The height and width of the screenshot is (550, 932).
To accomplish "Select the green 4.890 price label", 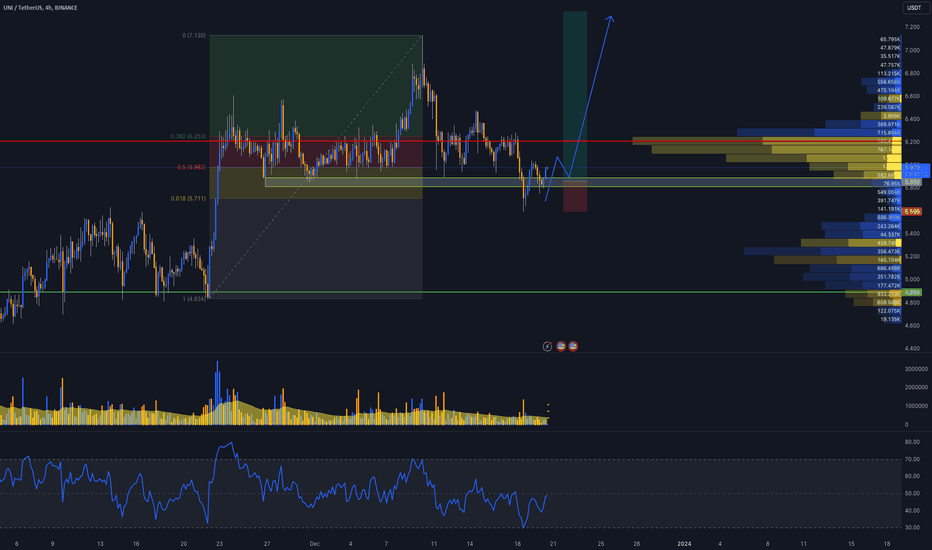I will coord(912,293).
